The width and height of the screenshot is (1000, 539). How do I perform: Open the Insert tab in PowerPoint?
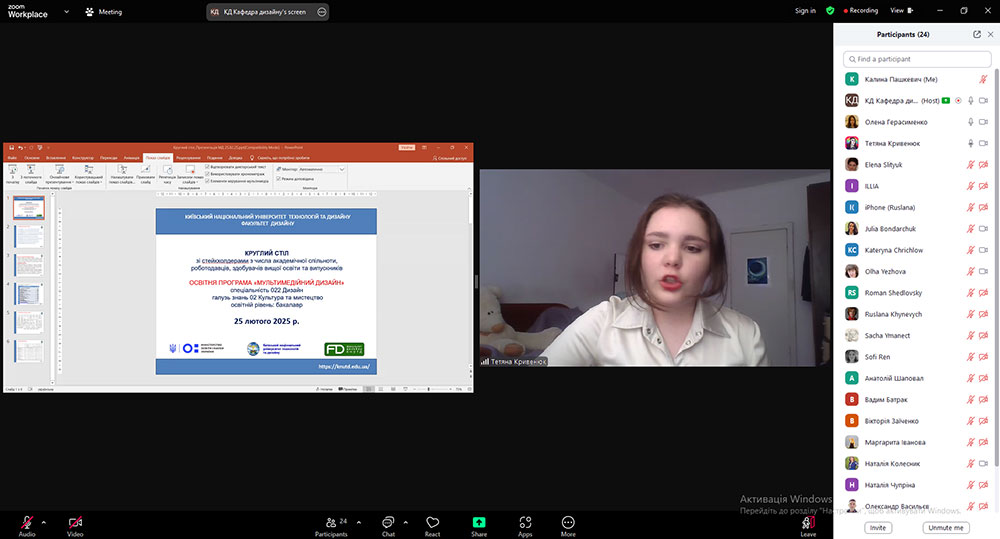(55, 158)
